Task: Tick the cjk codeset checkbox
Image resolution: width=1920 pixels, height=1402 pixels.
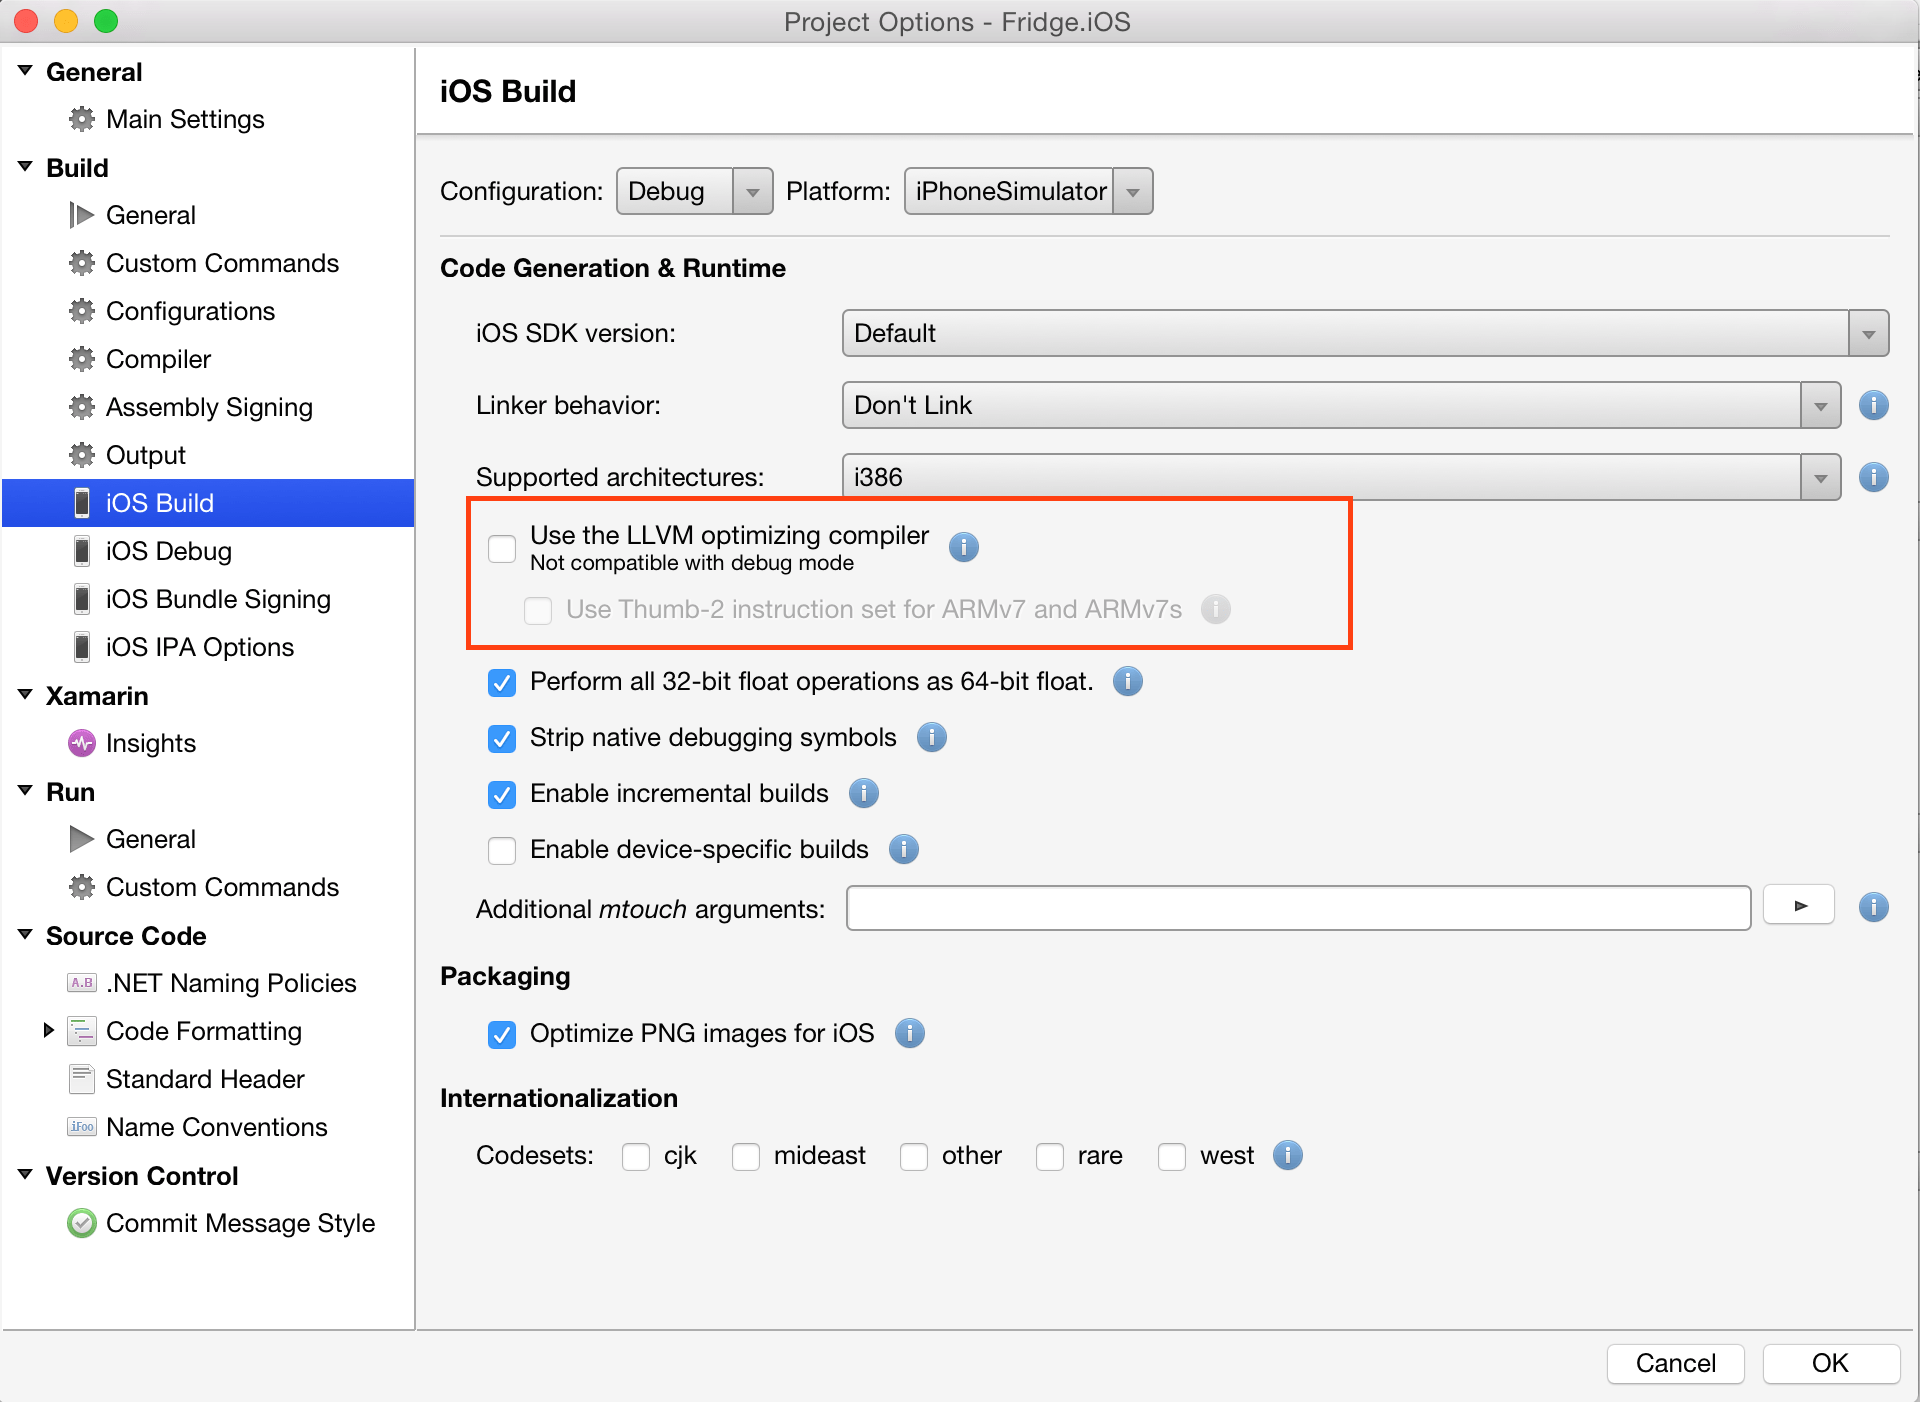Action: [x=636, y=1156]
